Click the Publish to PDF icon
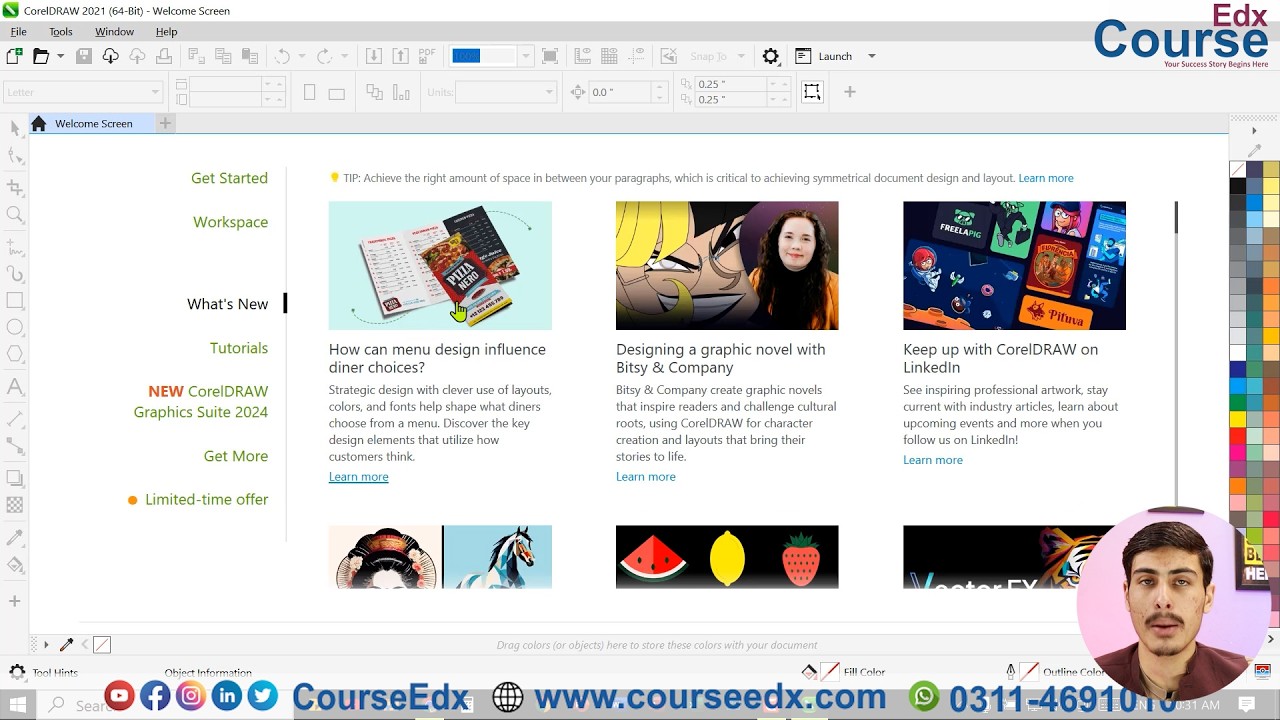Viewport: 1280px width, 720px height. point(427,56)
